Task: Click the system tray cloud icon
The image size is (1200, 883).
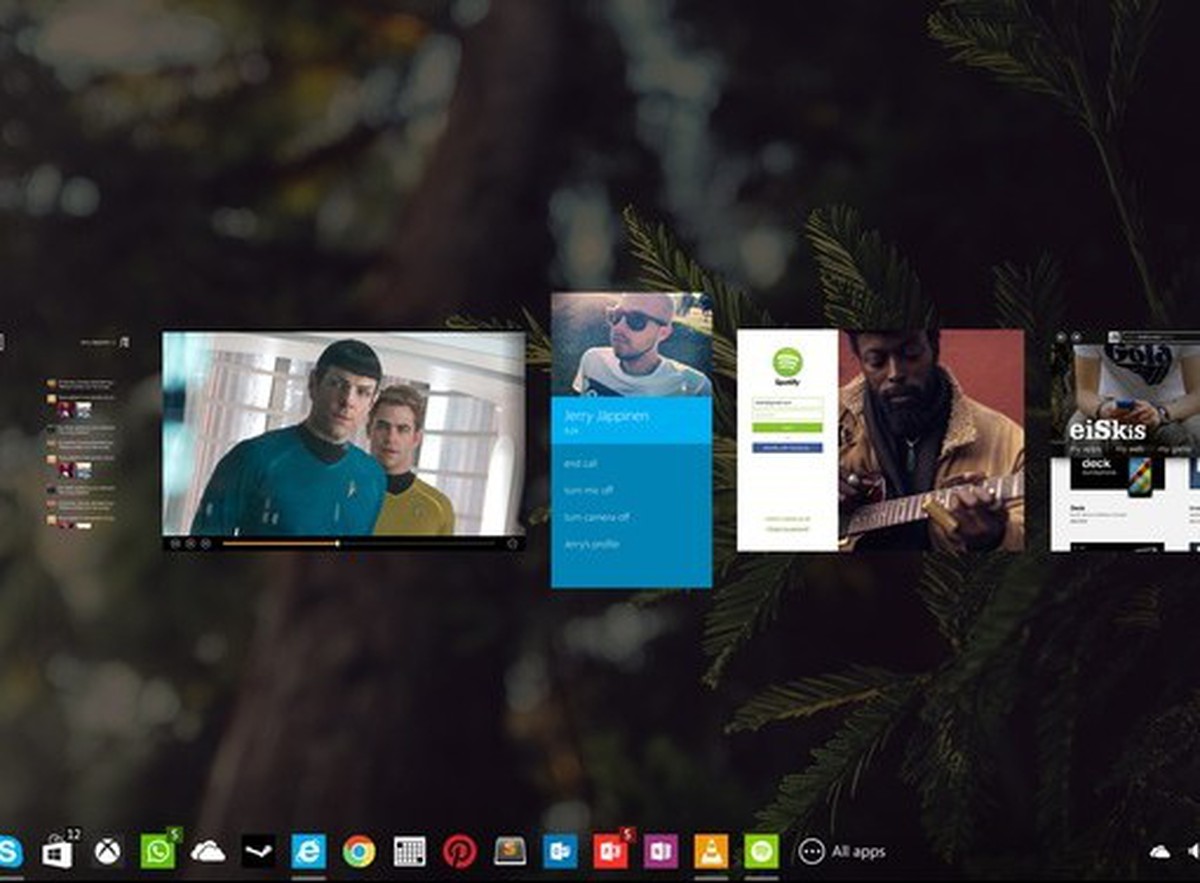Action: point(1160,852)
